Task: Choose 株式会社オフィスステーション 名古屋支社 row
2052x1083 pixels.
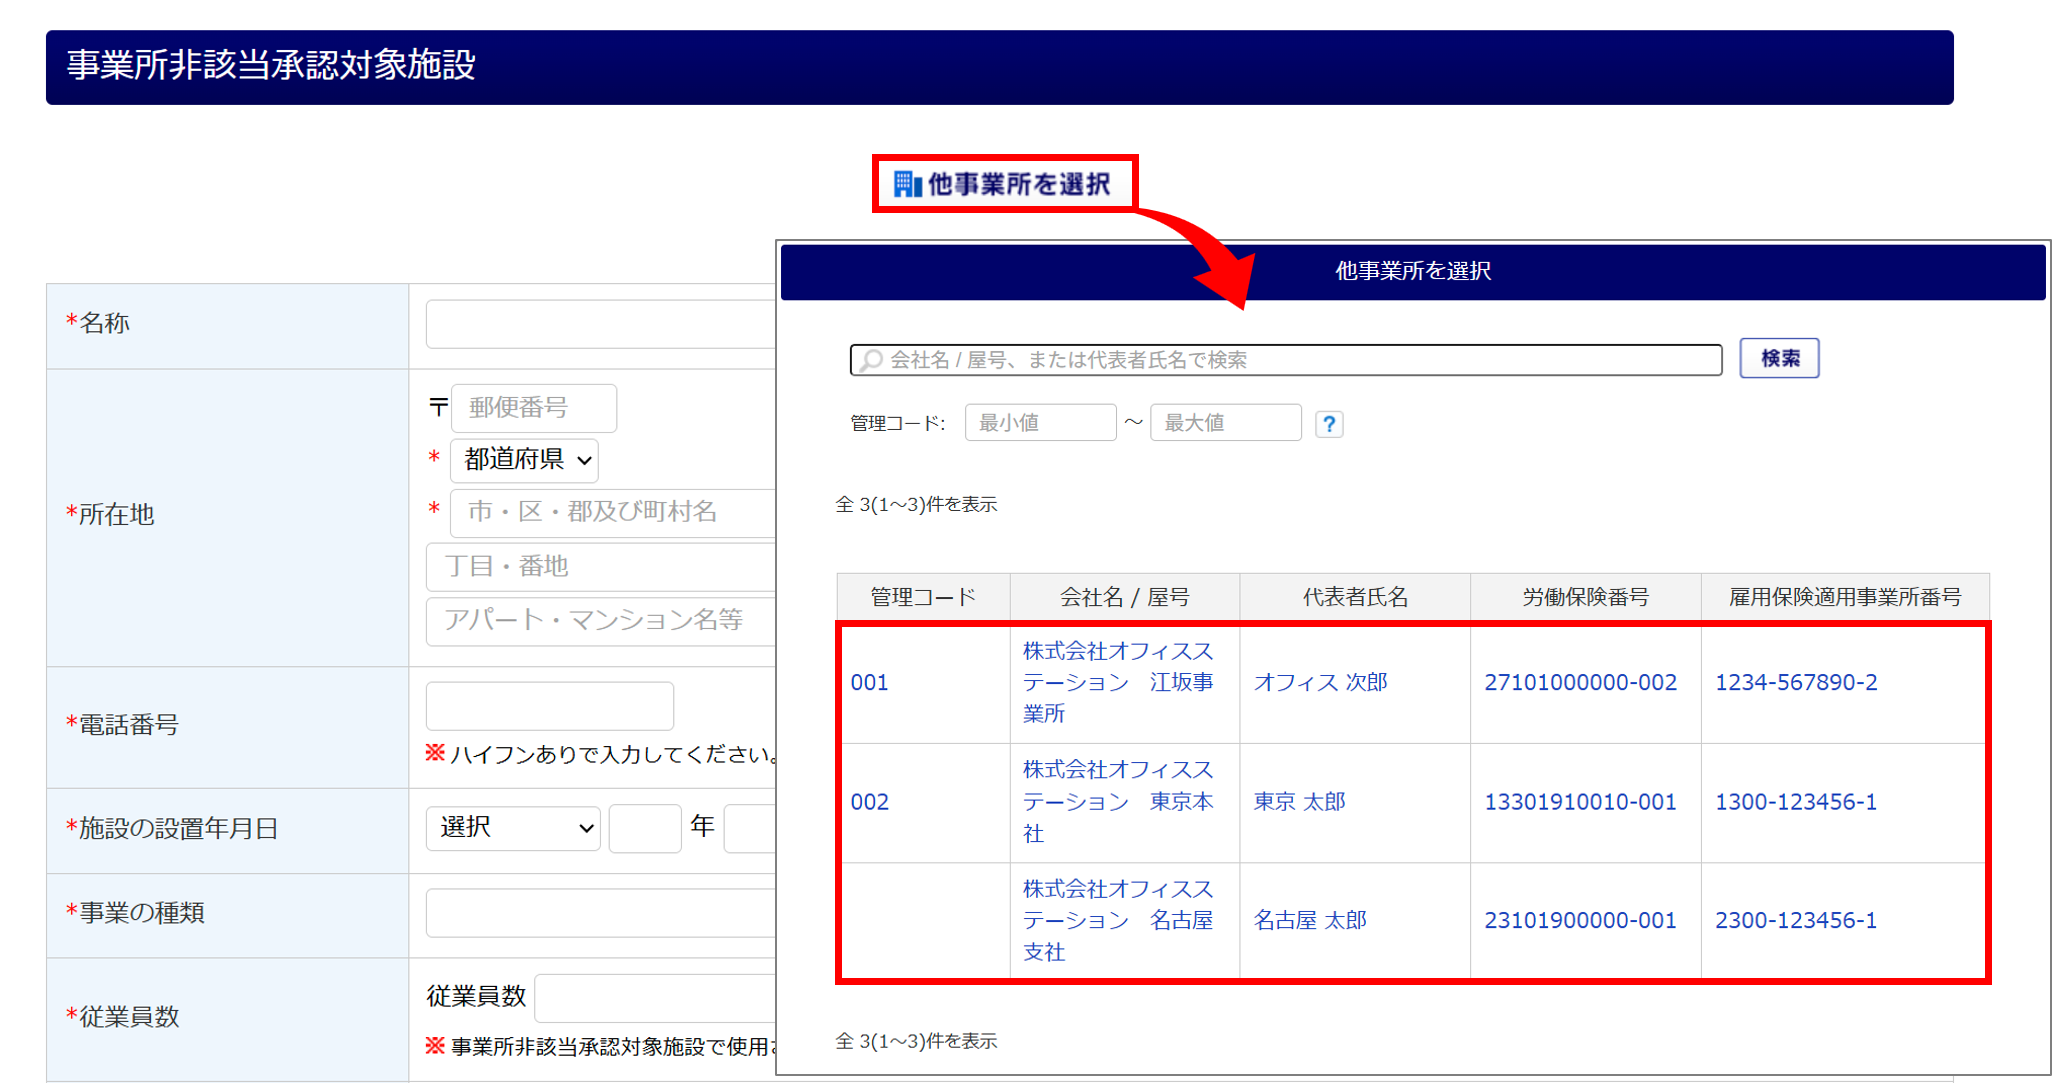Action: [1117, 920]
